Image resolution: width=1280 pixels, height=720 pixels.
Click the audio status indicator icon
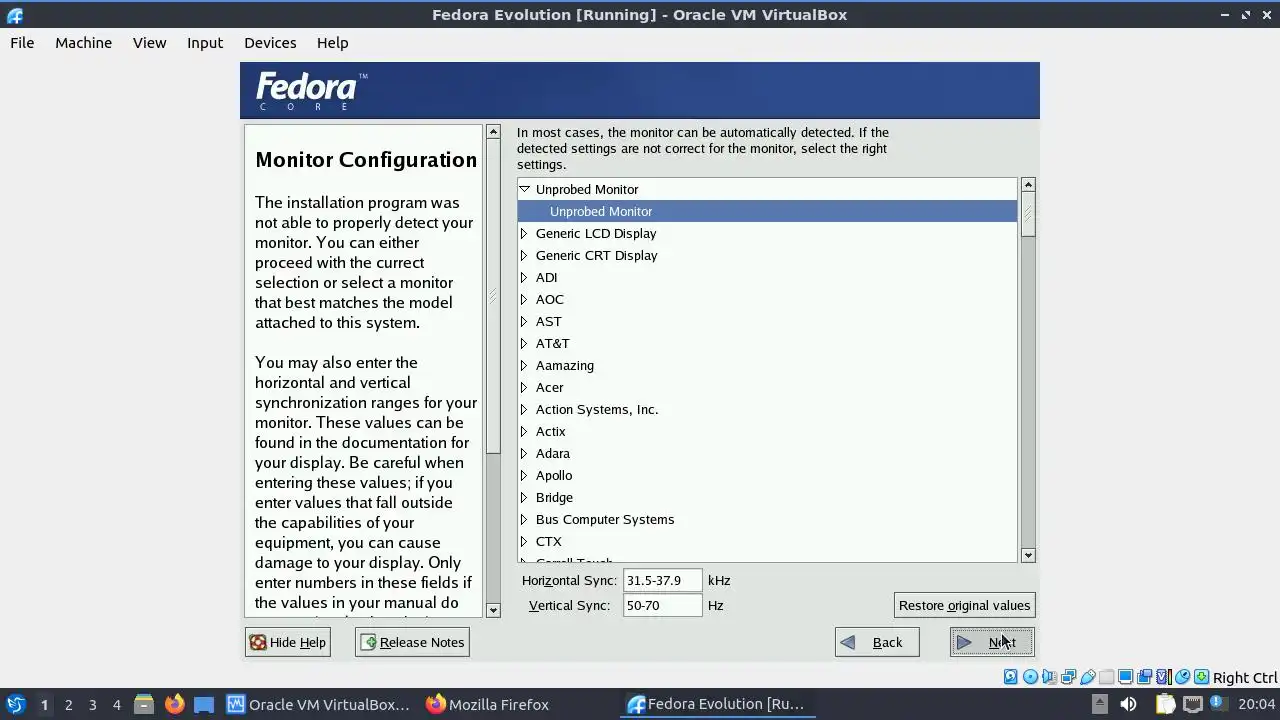[1049, 677]
